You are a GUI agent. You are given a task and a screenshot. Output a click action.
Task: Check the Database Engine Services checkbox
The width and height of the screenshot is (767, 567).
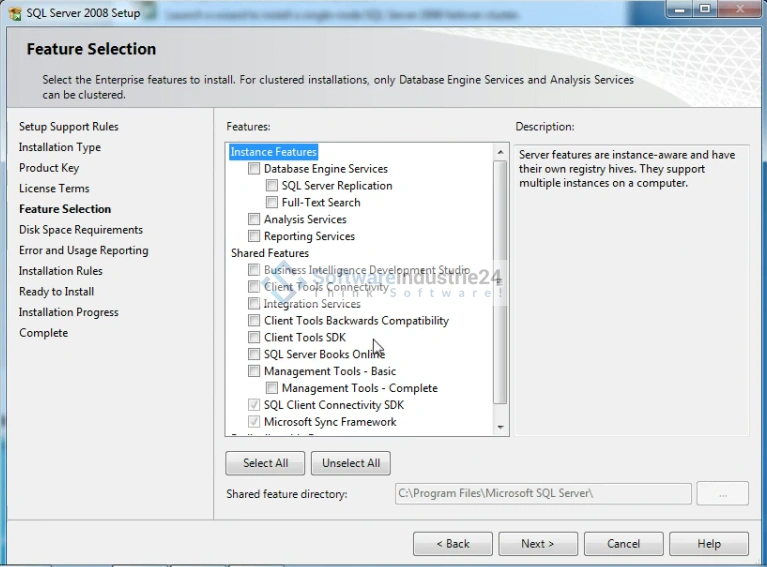click(x=254, y=169)
